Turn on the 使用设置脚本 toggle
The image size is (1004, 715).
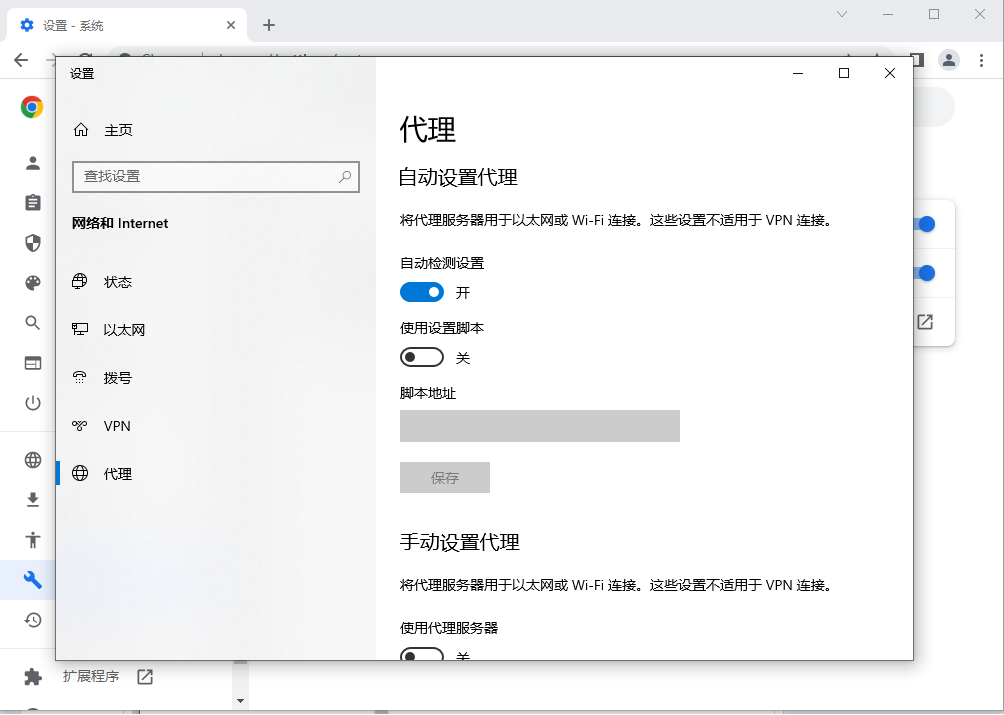point(422,357)
